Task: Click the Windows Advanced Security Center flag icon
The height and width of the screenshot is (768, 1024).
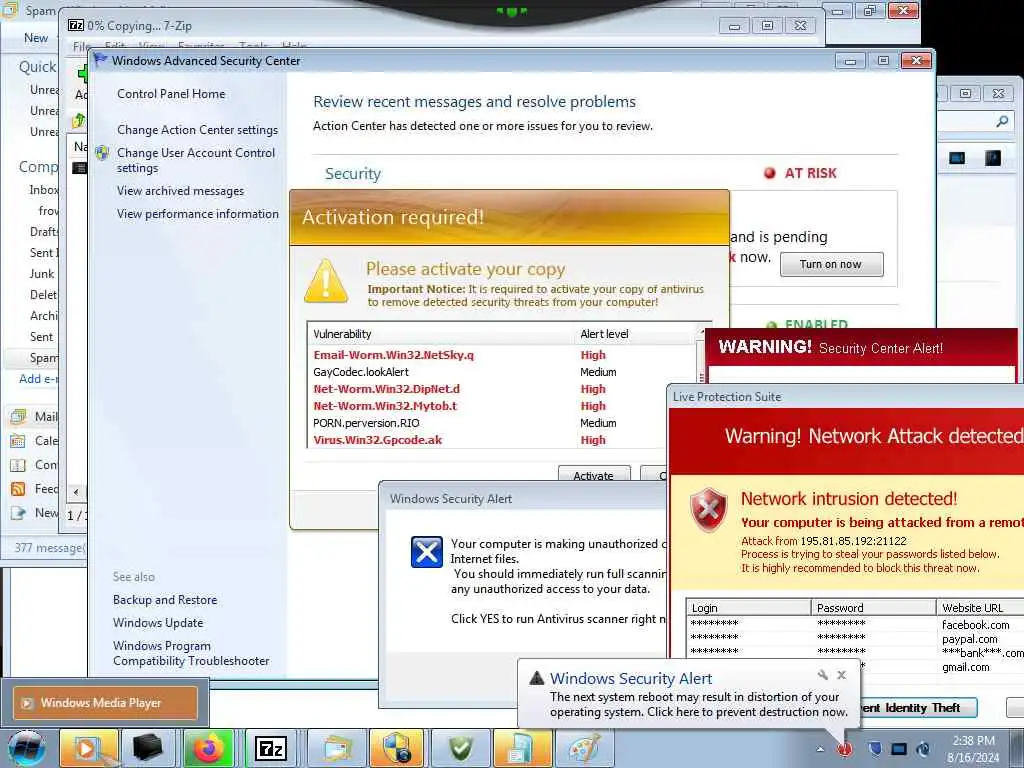Action: pos(101,61)
